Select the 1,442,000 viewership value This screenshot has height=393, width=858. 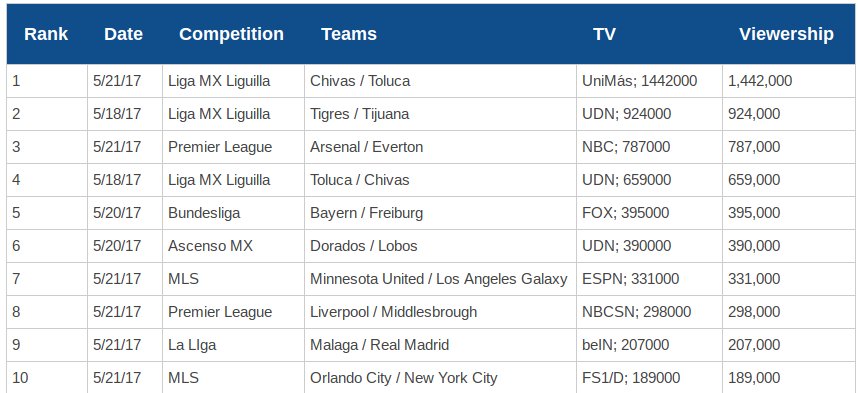click(x=789, y=81)
